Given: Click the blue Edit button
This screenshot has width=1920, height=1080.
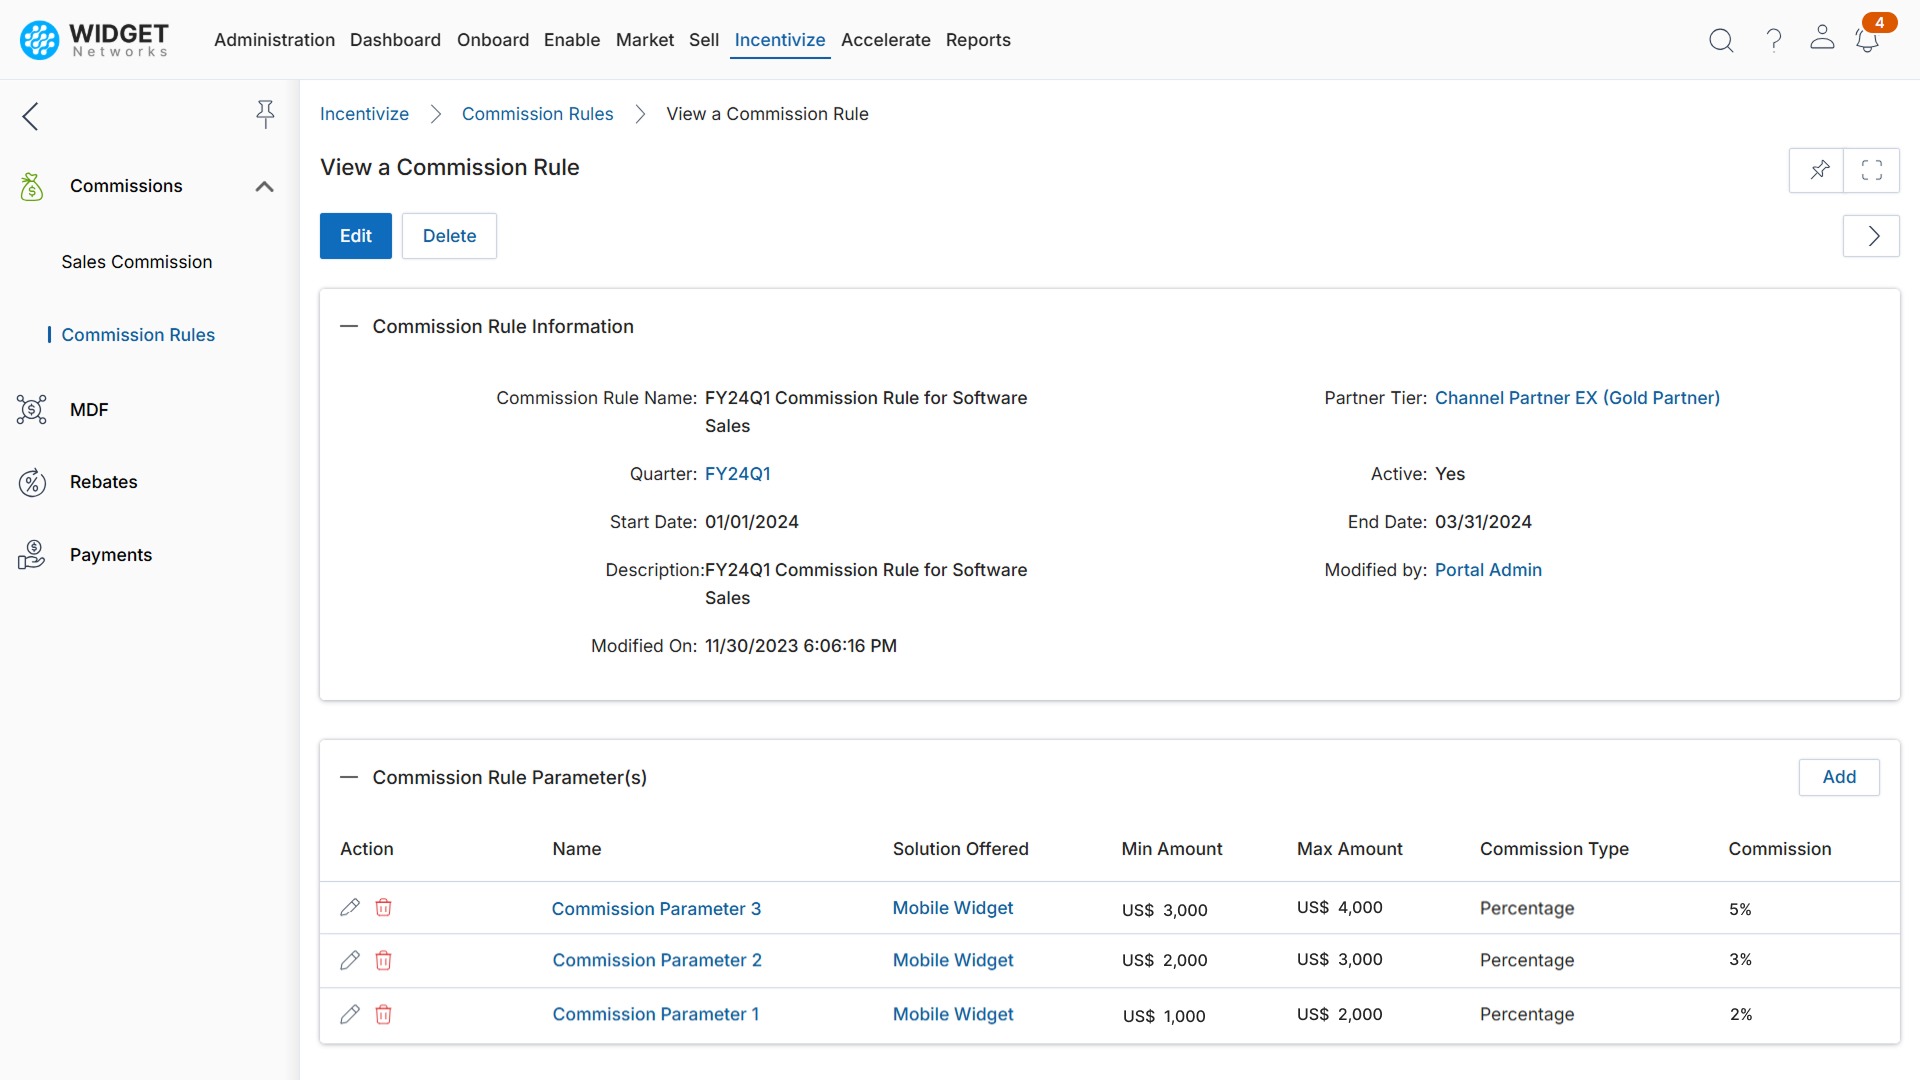Looking at the screenshot, I should [x=355, y=236].
